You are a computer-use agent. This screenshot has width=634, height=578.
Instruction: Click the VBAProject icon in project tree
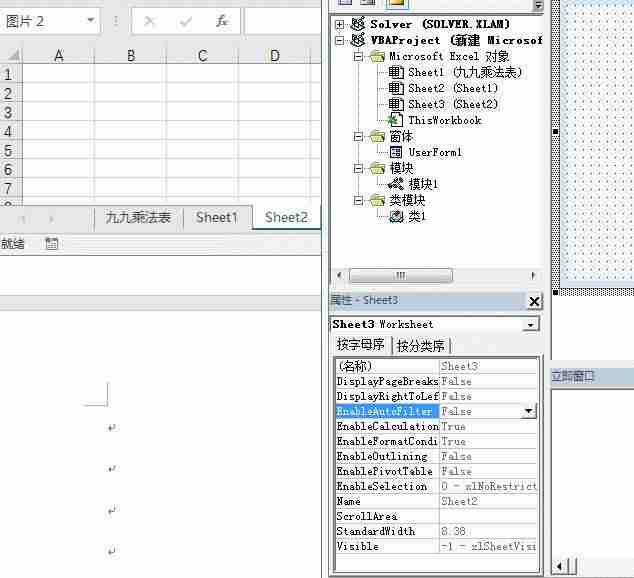coord(358,40)
